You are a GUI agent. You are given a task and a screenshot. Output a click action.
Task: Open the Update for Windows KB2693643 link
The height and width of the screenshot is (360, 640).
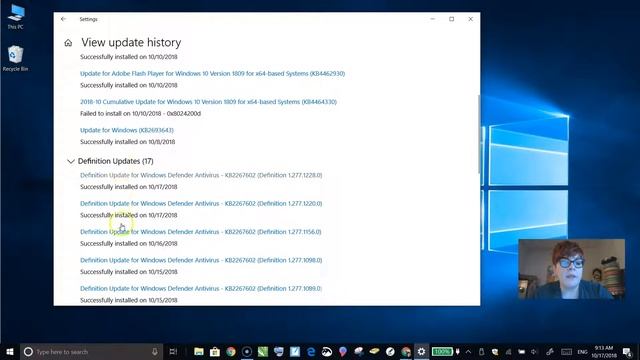[127, 130]
